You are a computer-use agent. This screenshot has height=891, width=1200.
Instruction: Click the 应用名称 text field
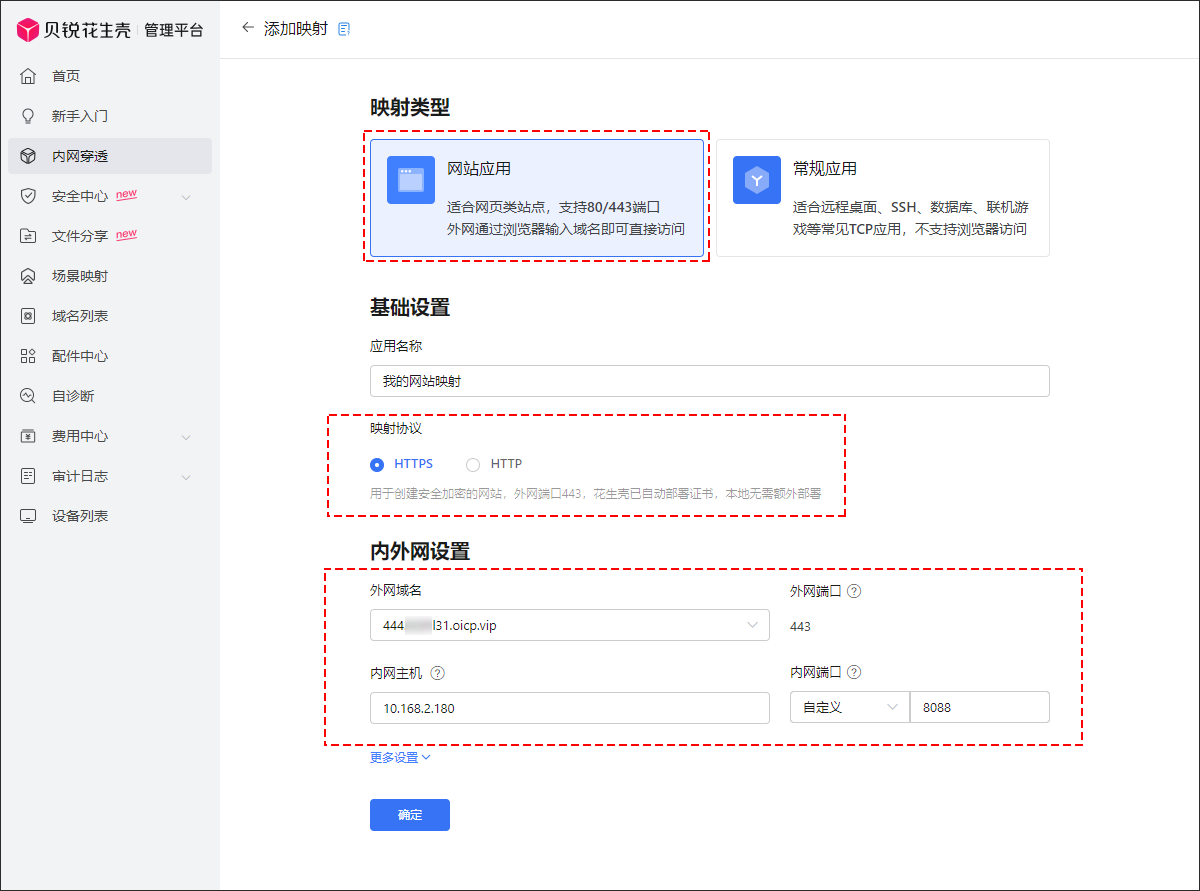(x=709, y=381)
